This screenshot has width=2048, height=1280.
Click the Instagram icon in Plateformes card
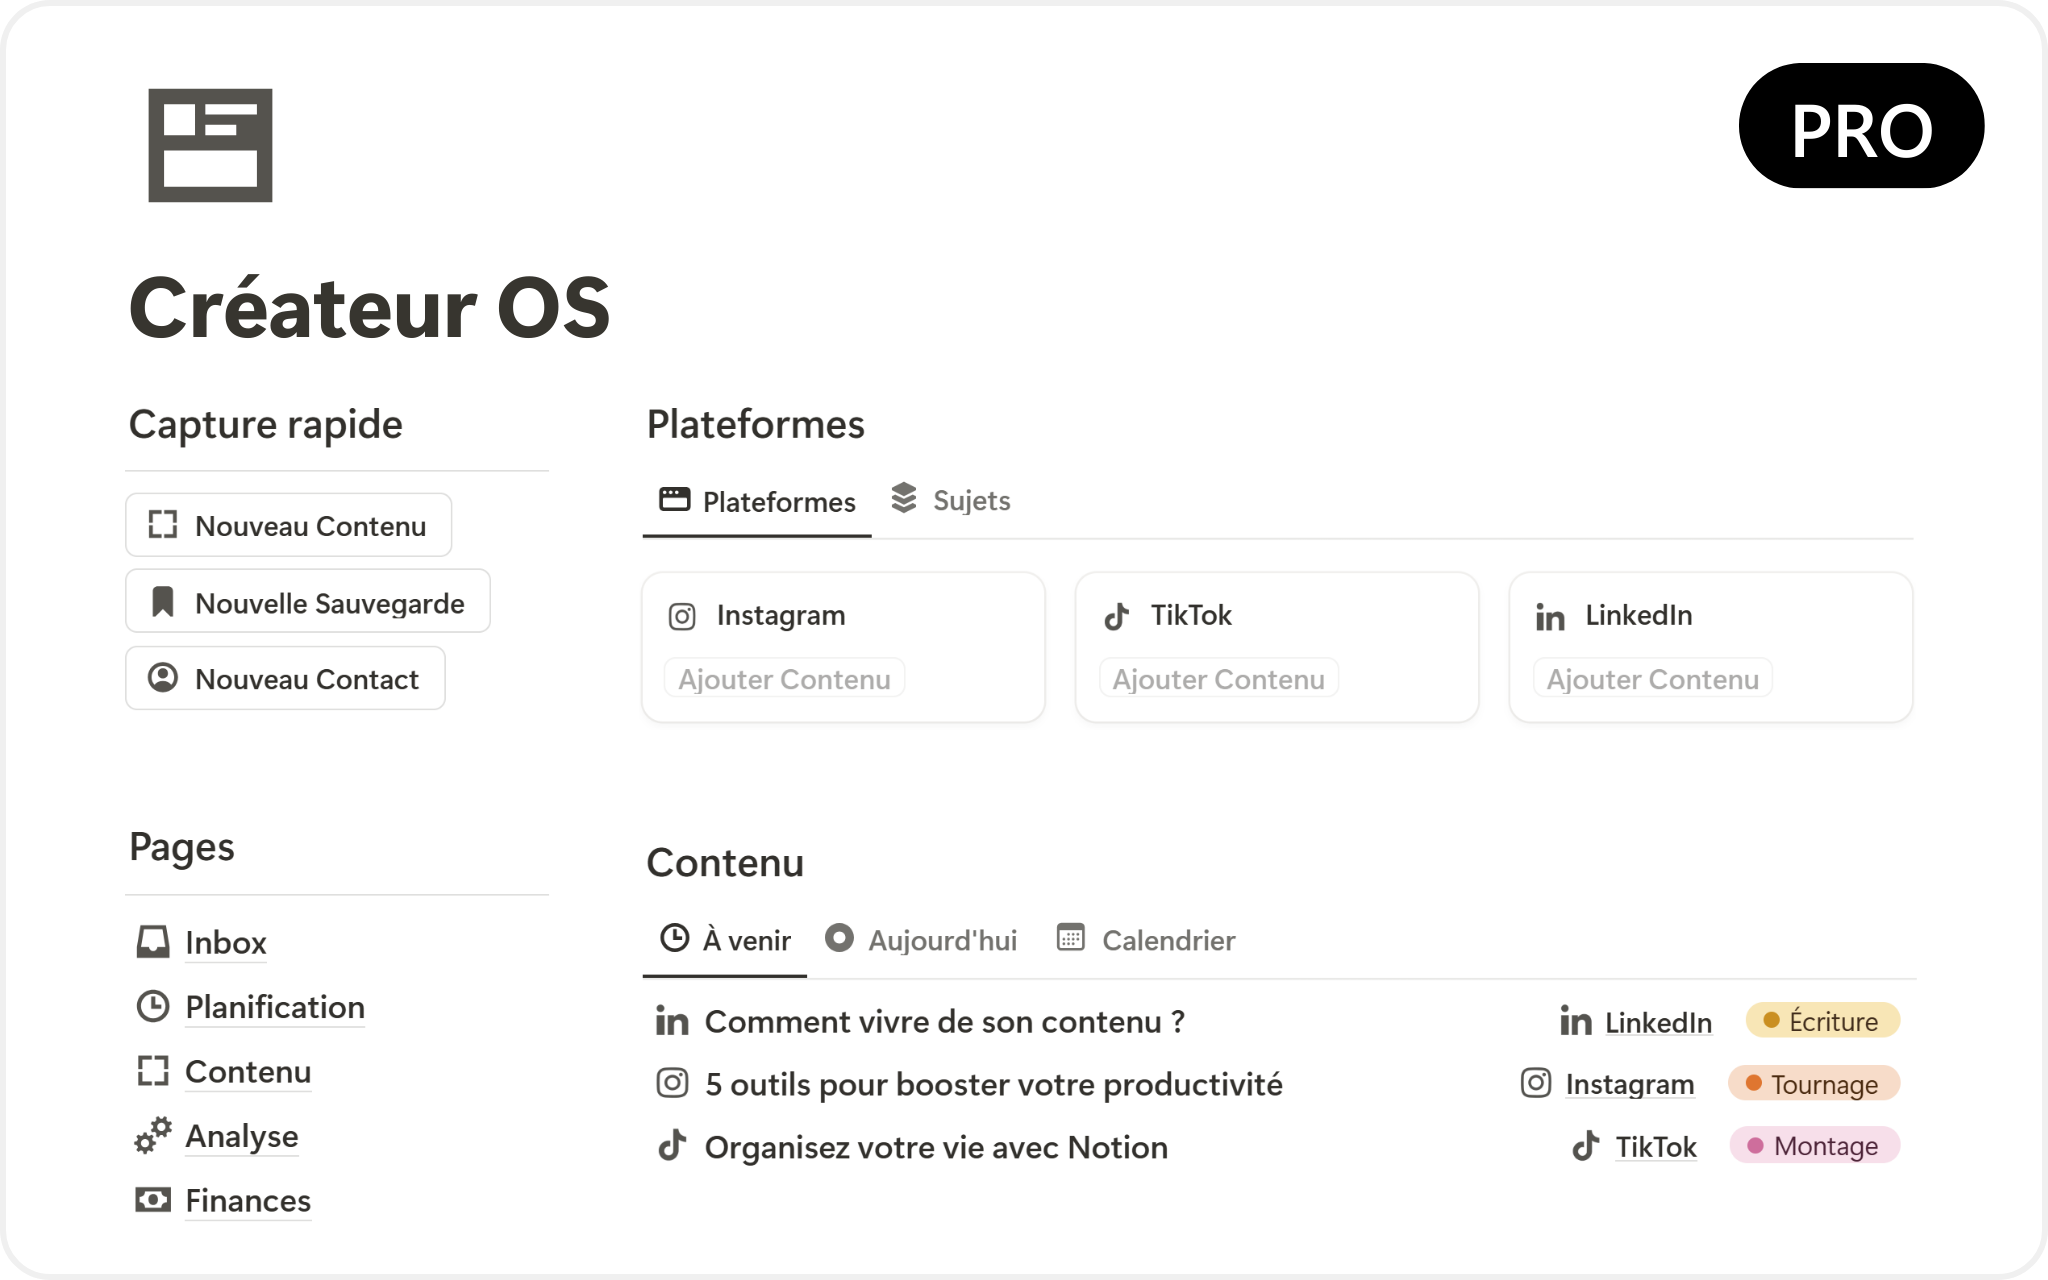click(x=682, y=616)
